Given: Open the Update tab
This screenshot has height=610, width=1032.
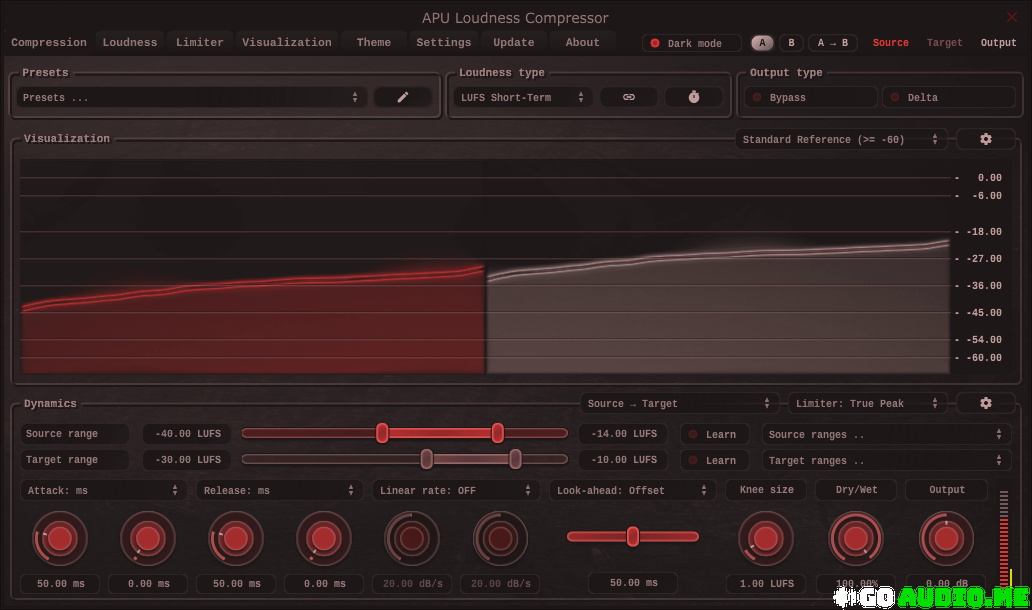Looking at the screenshot, I should 514,42.
